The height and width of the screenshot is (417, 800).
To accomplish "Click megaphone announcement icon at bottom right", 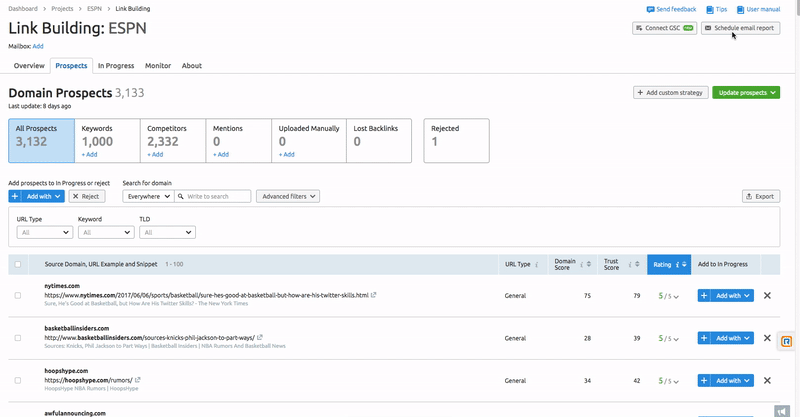I will pyautogui.click(x=782, y=411).
